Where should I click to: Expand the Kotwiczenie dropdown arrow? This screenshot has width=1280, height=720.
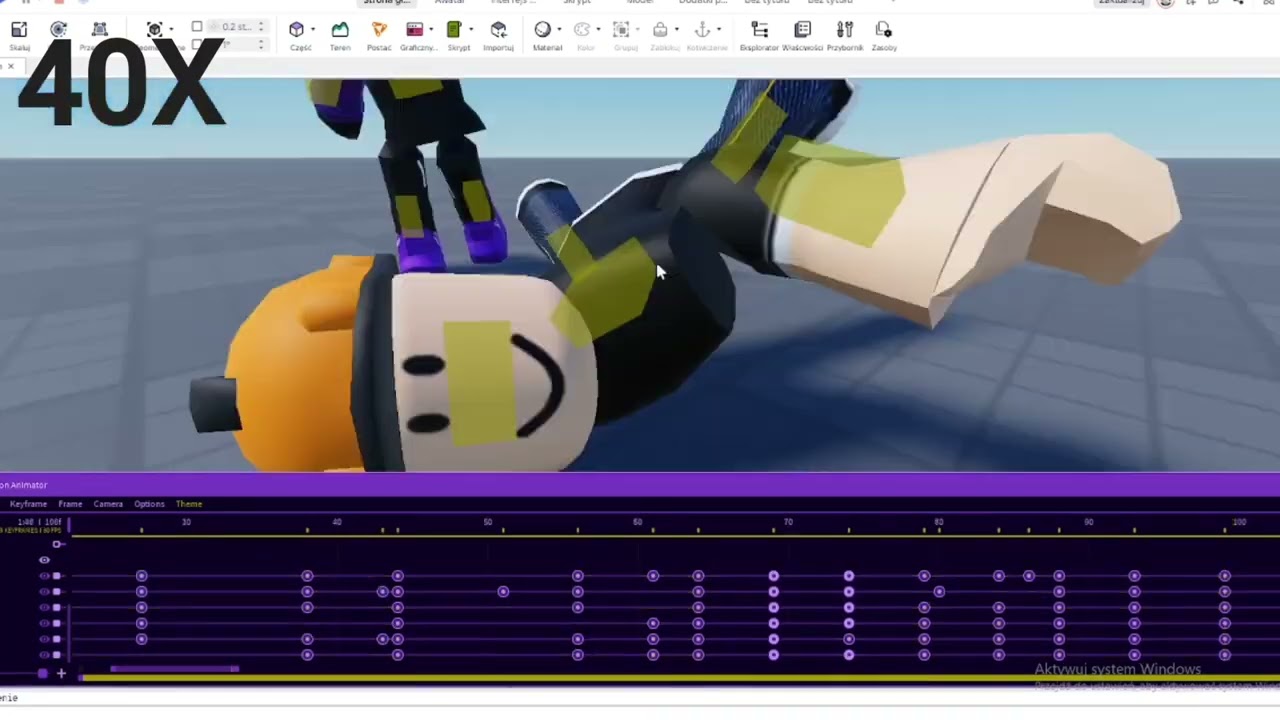[x=718, y=30]
